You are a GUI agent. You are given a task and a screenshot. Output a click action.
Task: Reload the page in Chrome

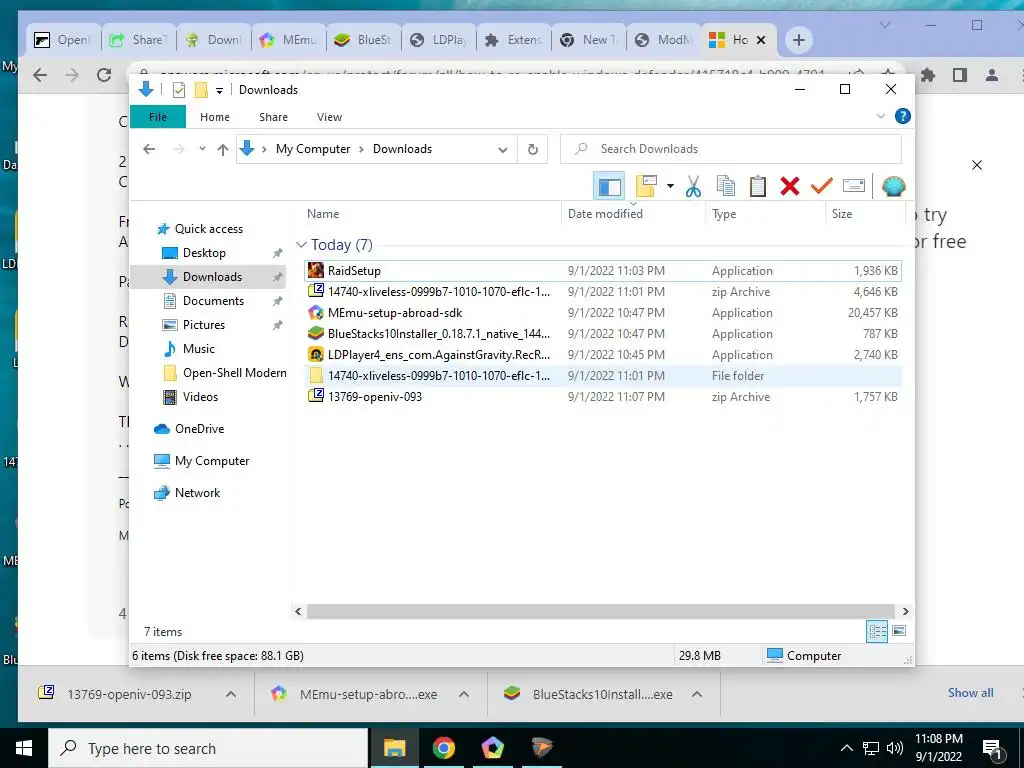(x=104, y=74)
